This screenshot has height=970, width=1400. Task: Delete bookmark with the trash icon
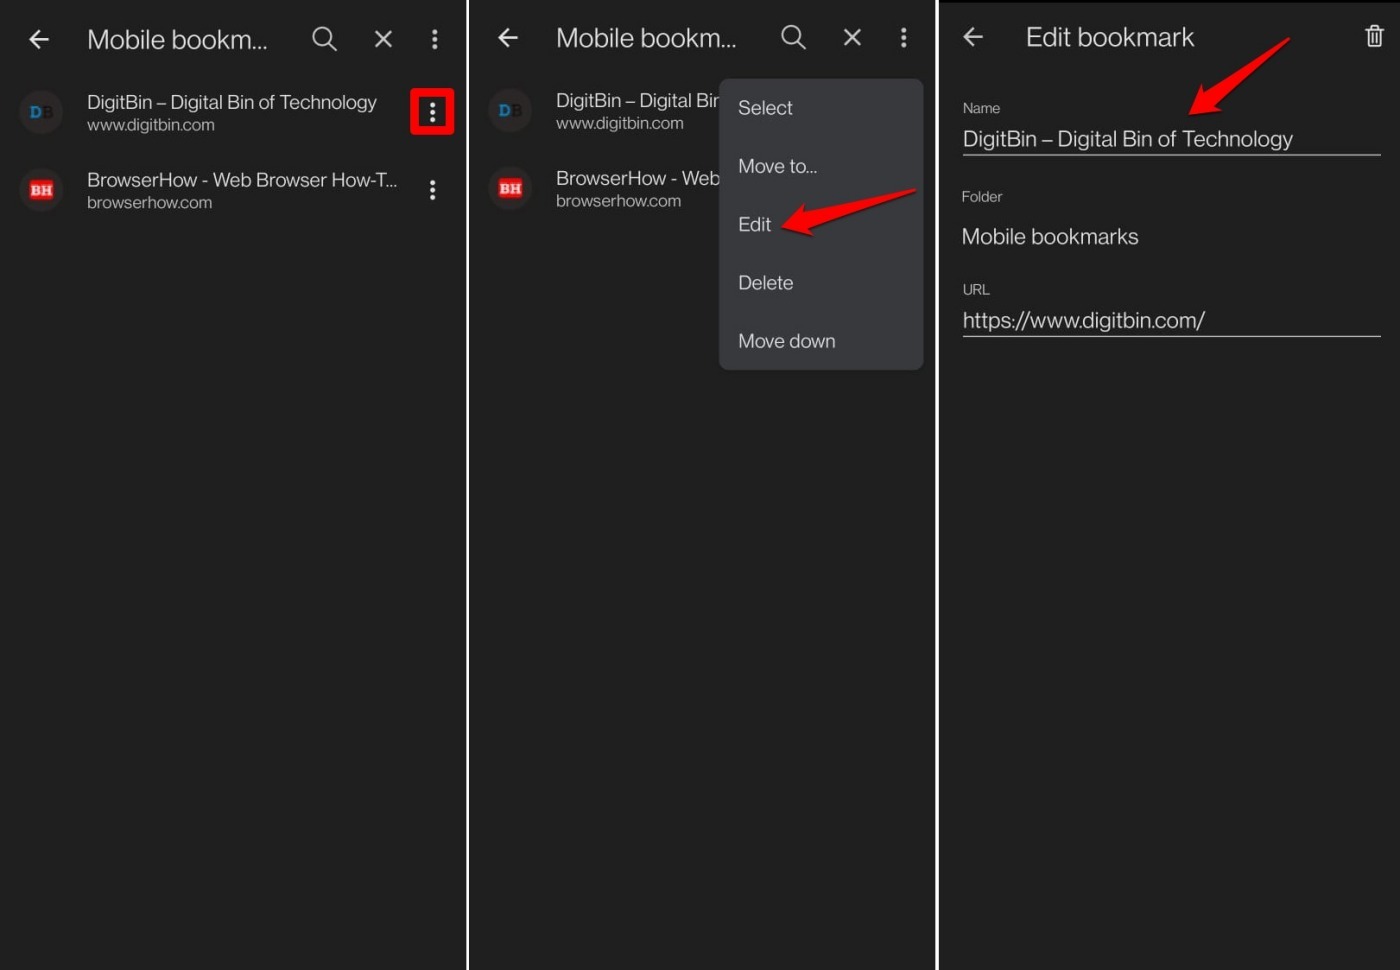[1374, 37]
